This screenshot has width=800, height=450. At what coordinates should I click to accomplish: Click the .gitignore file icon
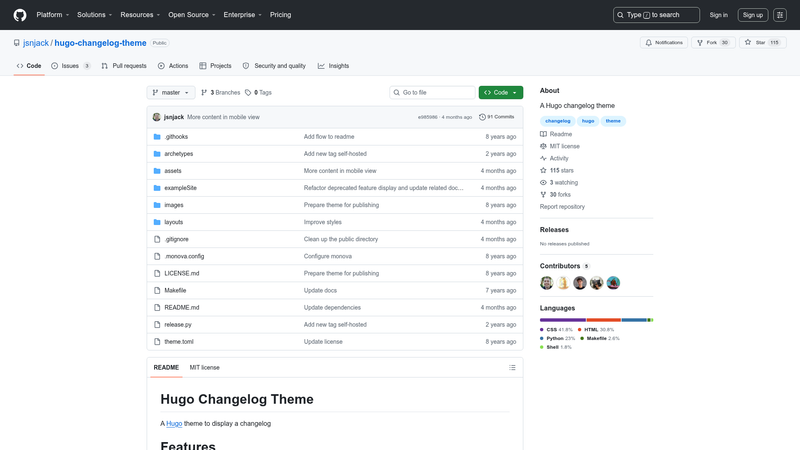[157, 239]
